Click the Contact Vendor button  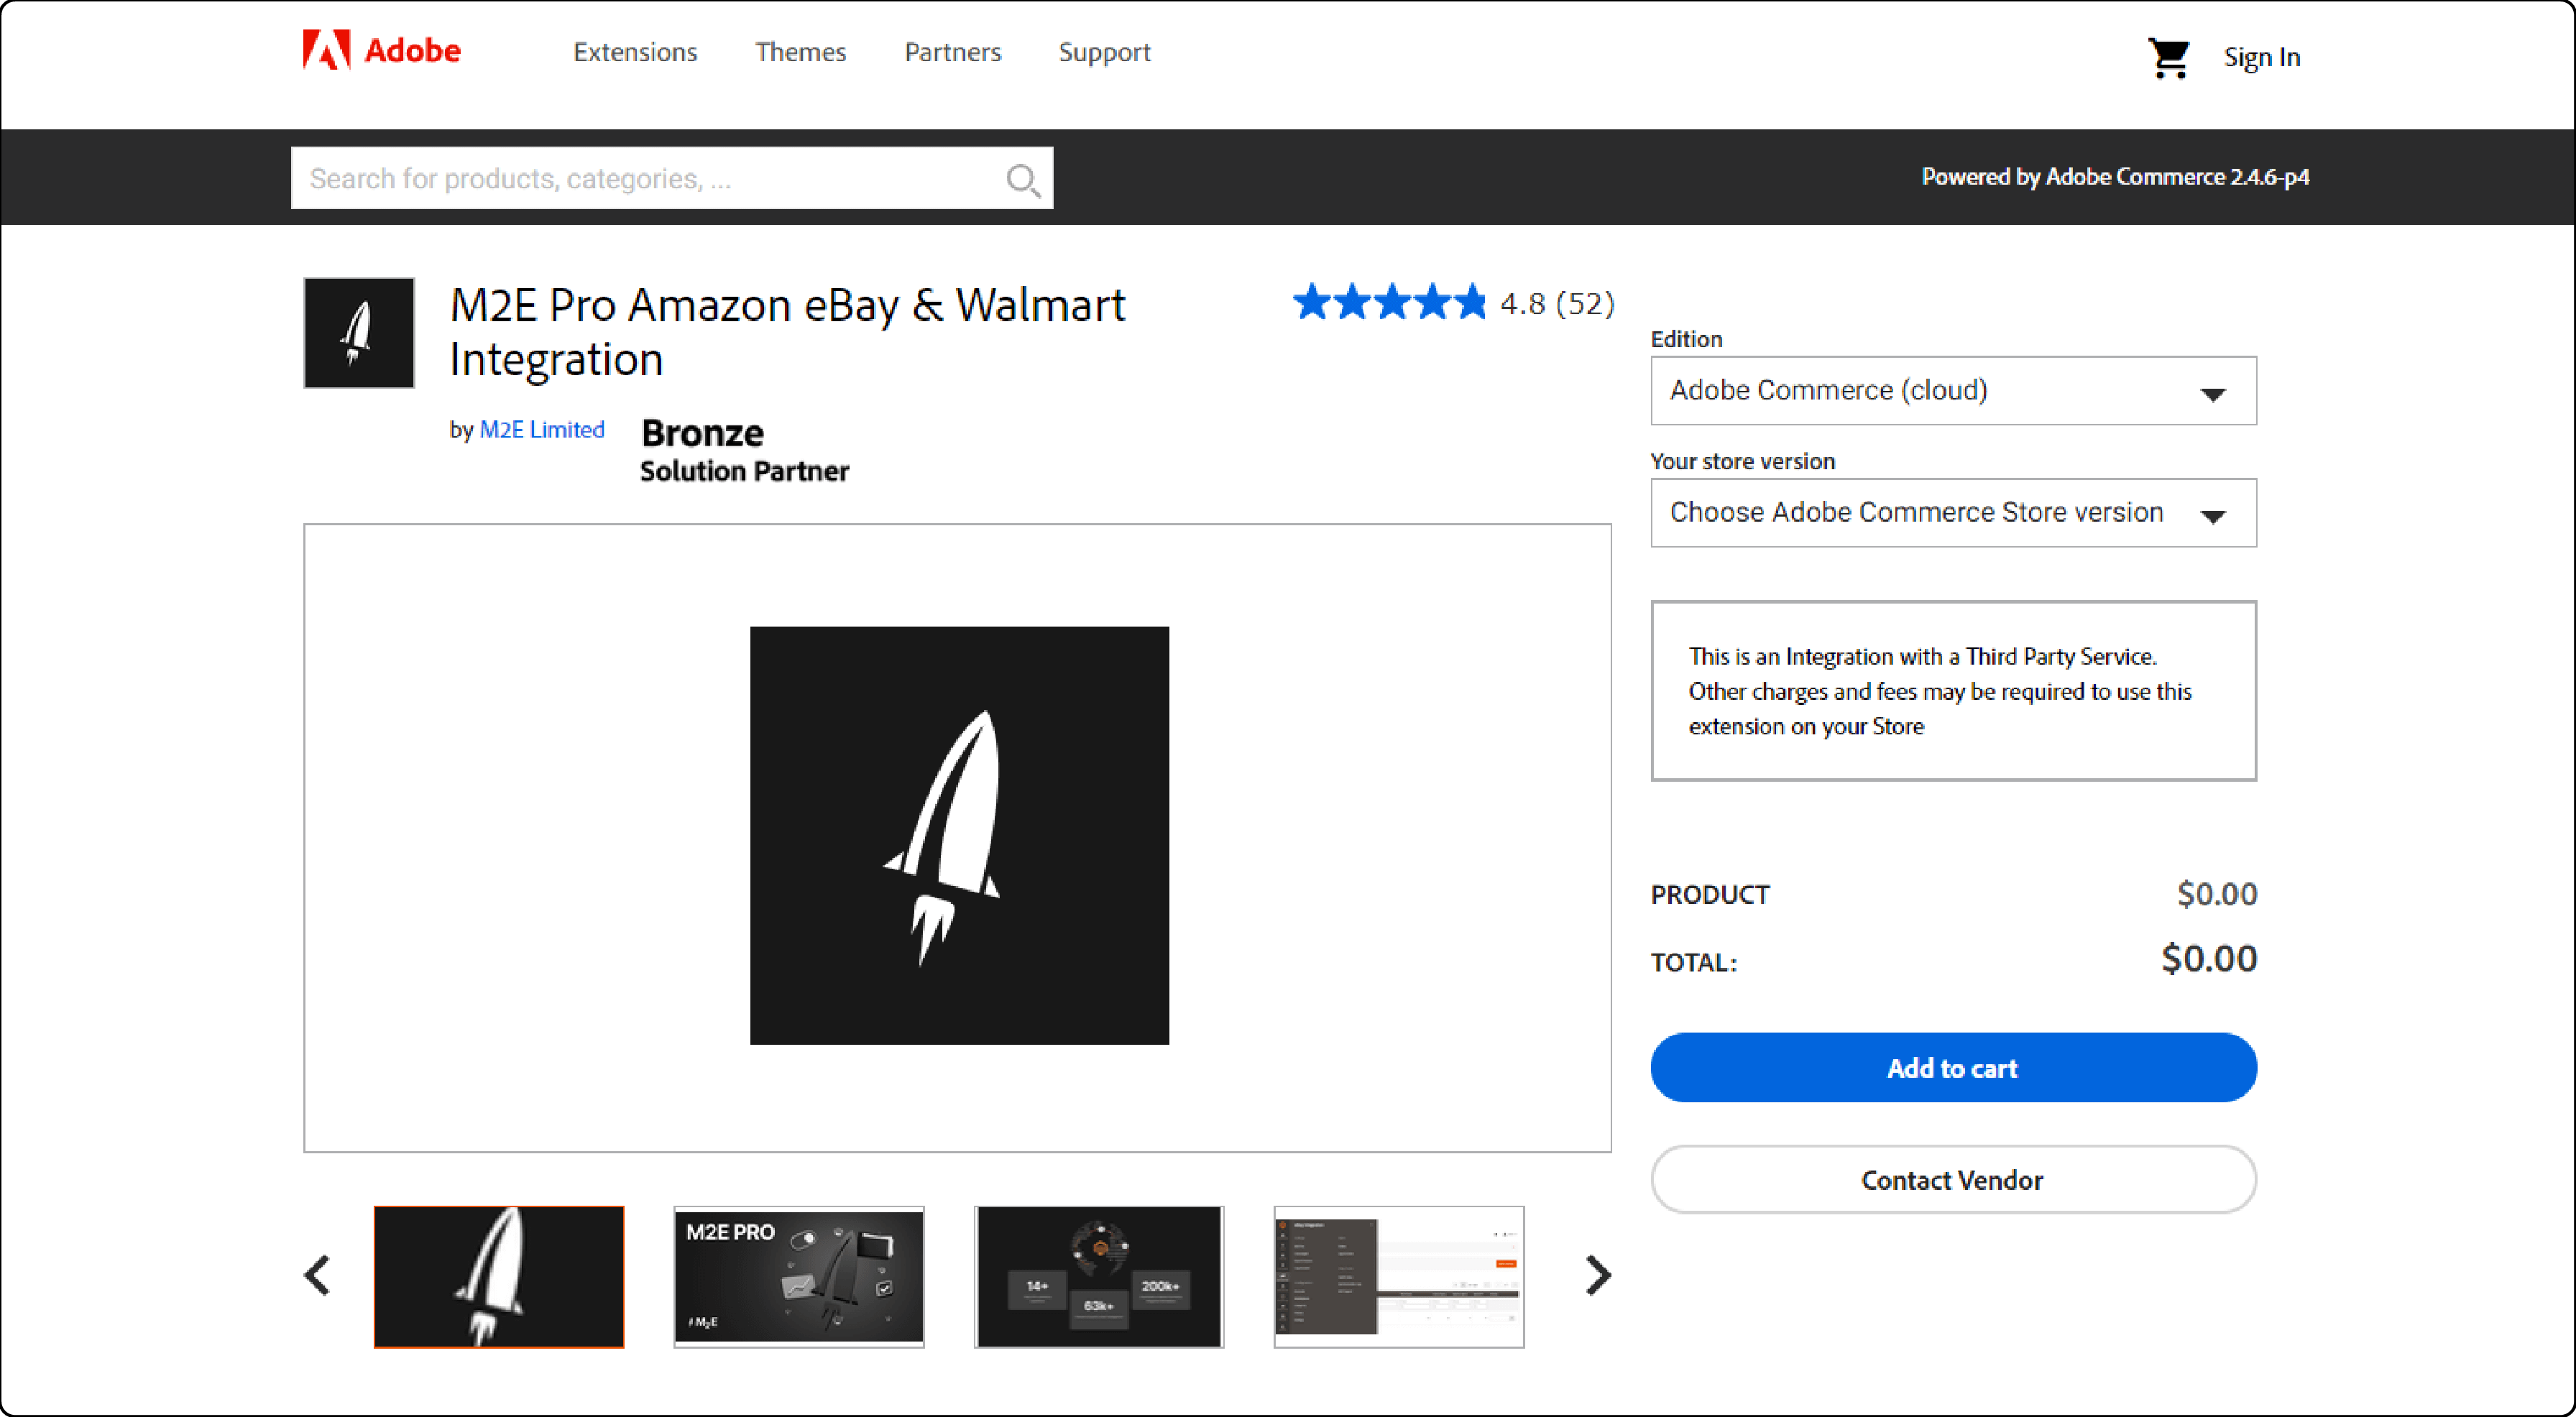[1953, 1180]
